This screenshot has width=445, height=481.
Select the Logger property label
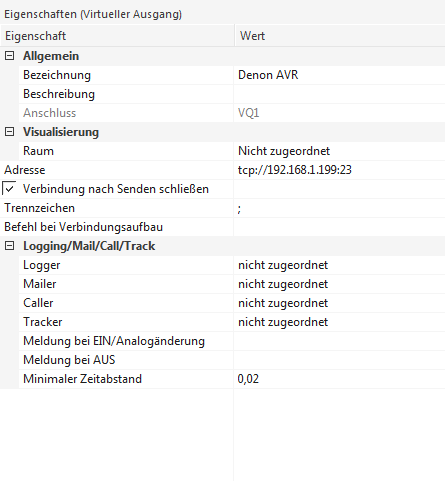[42, 265]
